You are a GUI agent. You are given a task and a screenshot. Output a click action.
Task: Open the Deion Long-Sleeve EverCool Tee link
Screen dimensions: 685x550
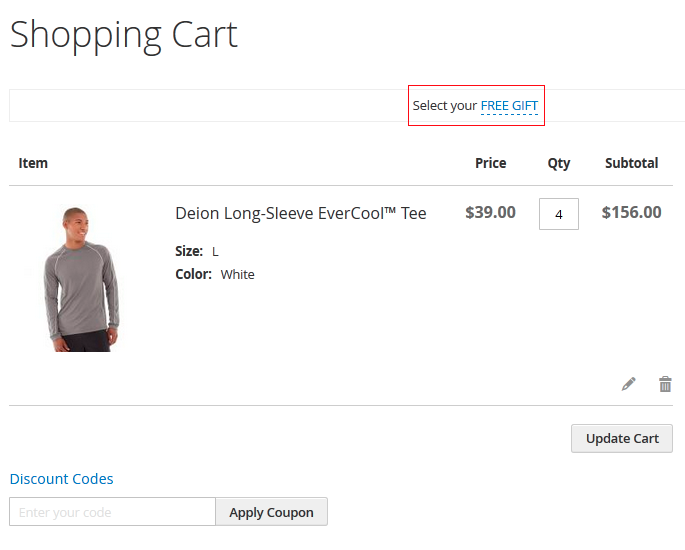coord(300,213)
